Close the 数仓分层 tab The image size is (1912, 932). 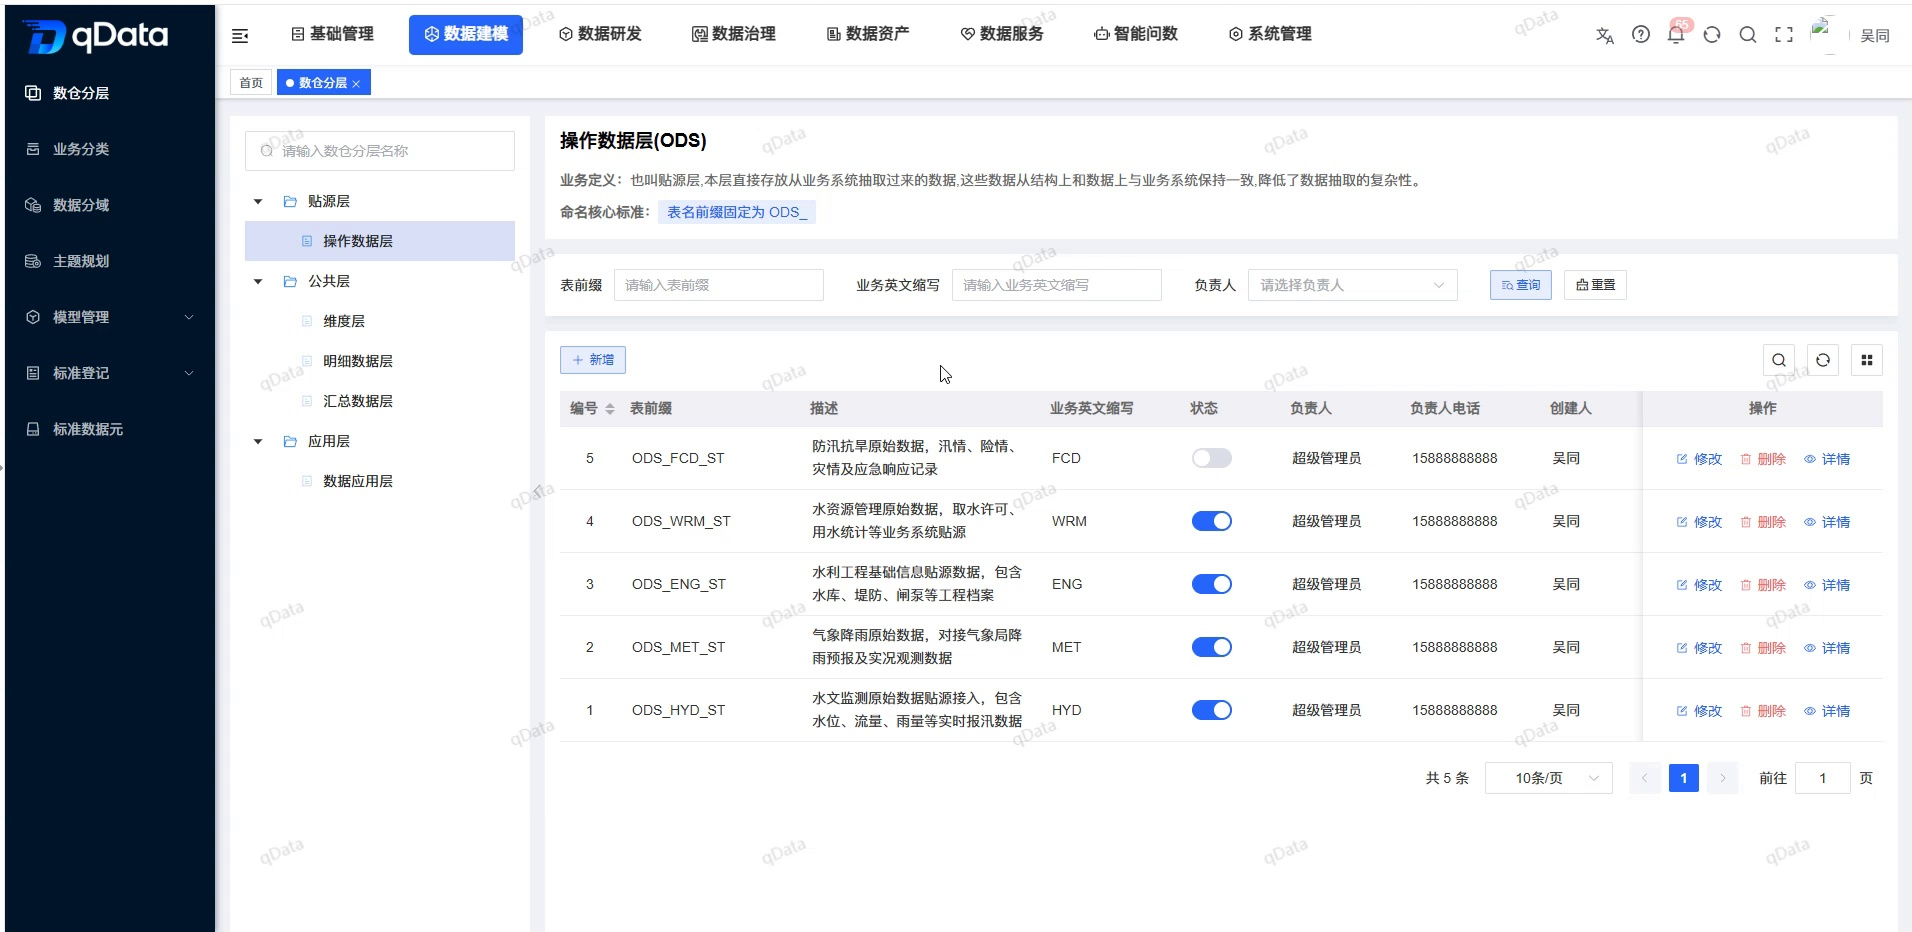coord(356,84)
